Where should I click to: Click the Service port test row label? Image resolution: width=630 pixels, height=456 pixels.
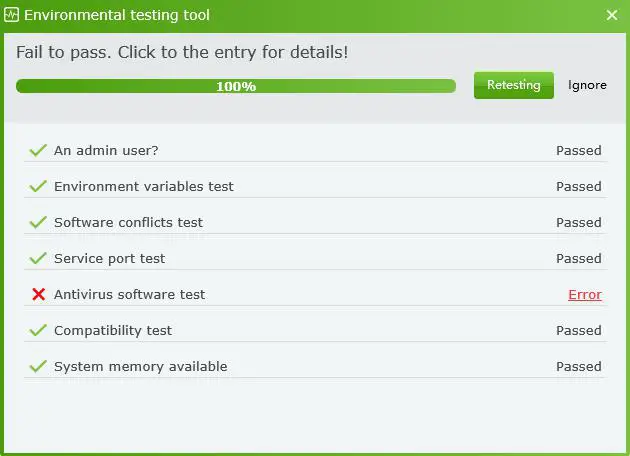[109, 259]
